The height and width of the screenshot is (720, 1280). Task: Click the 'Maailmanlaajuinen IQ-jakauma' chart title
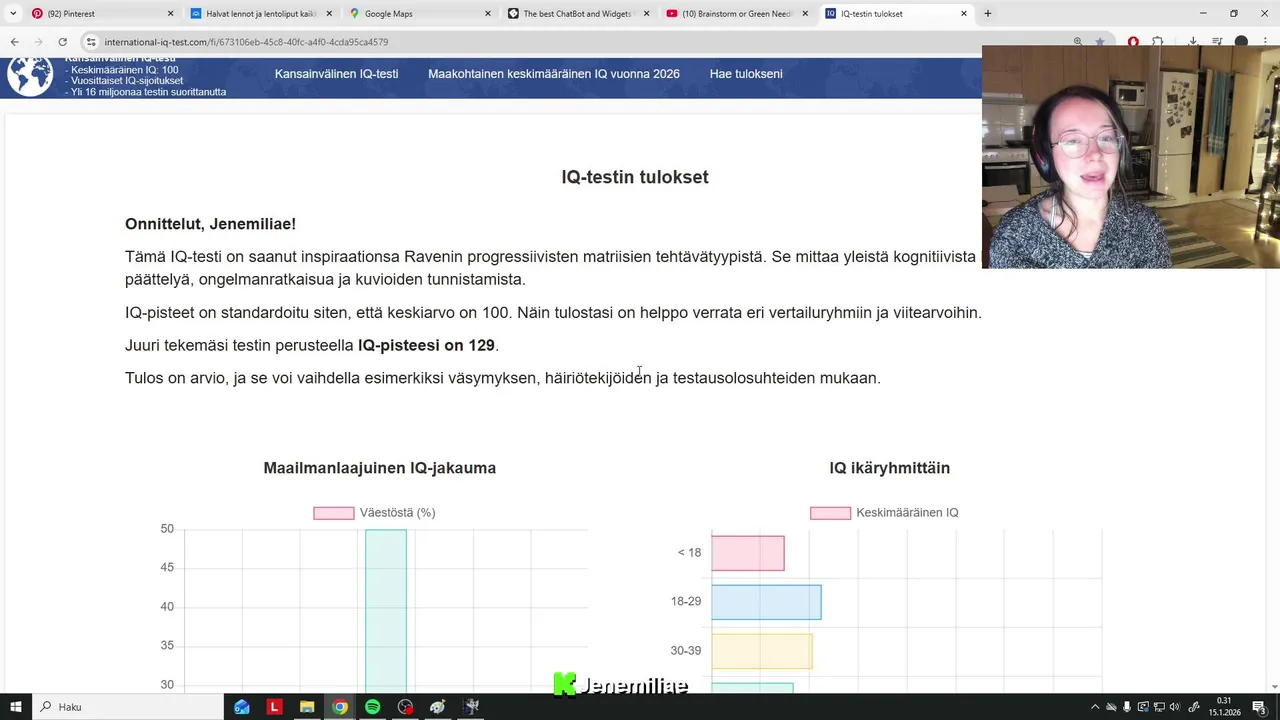[380, 468]
